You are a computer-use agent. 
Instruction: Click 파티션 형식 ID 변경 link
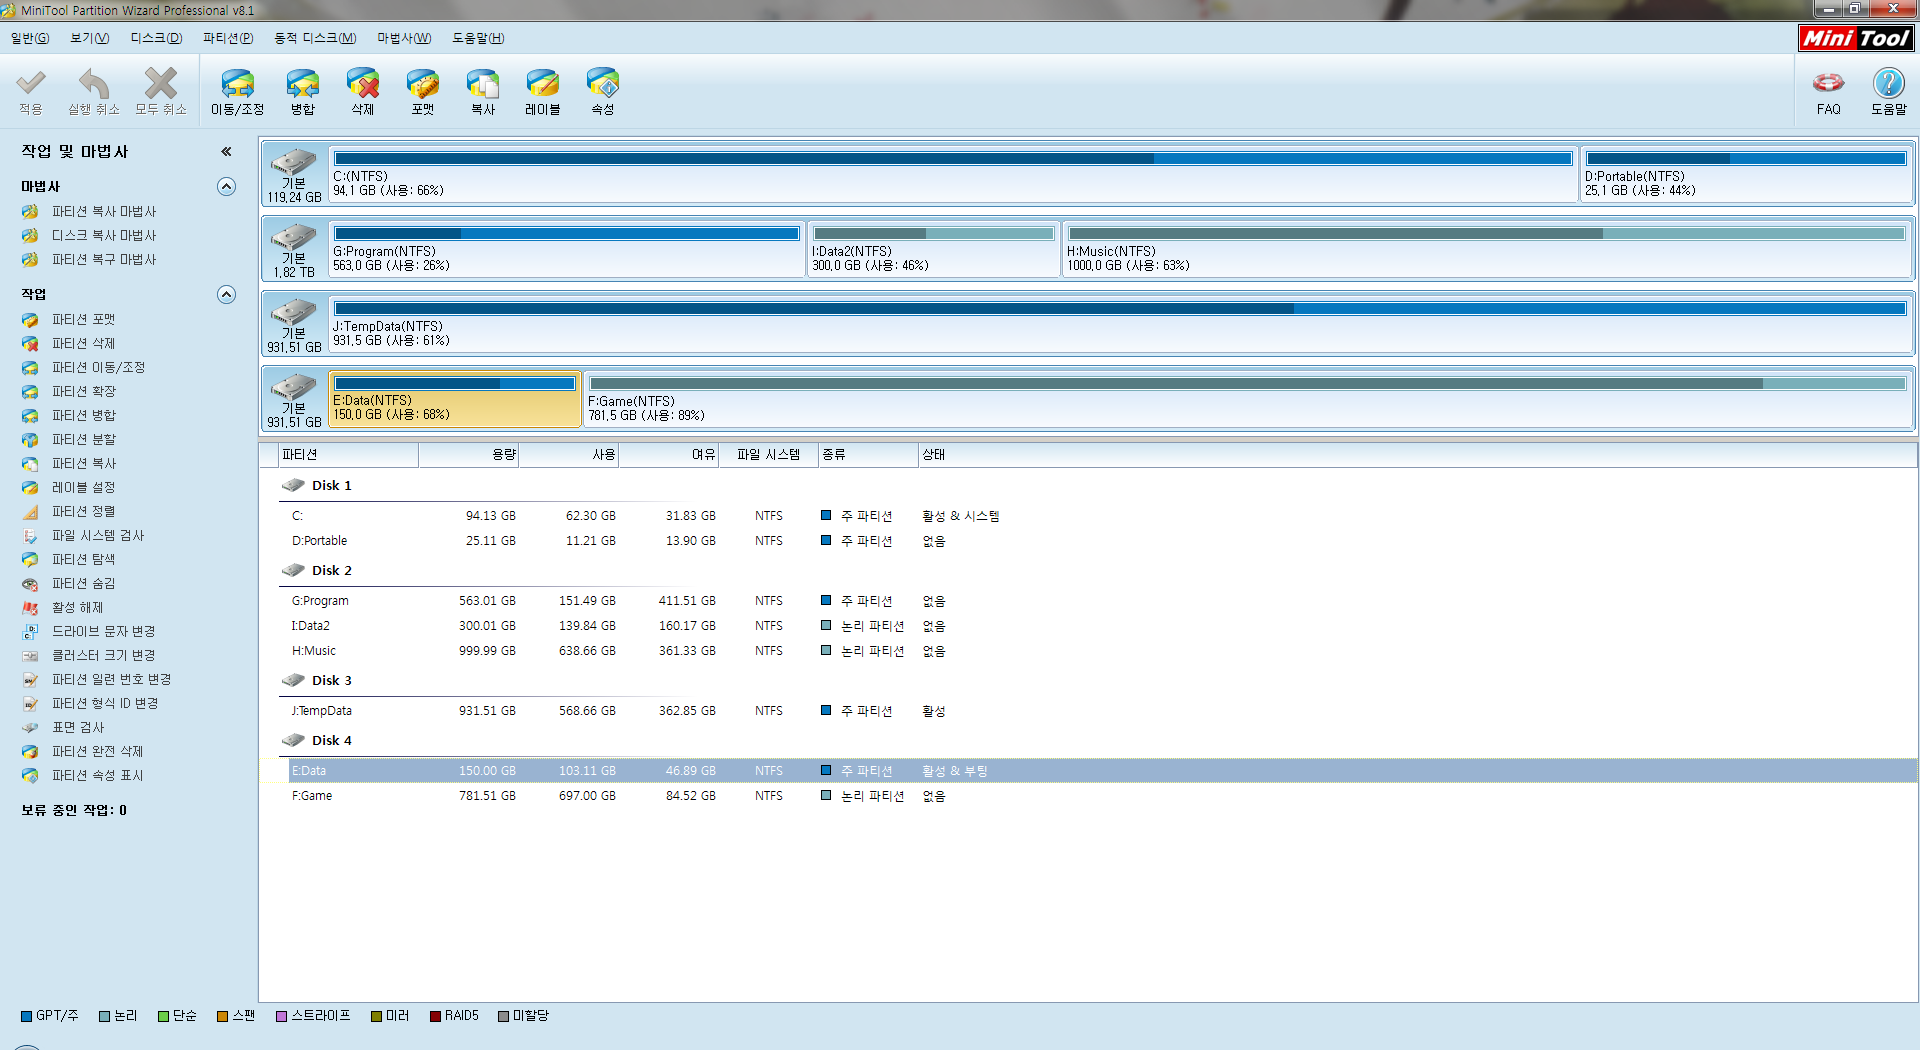pos(105,704)
